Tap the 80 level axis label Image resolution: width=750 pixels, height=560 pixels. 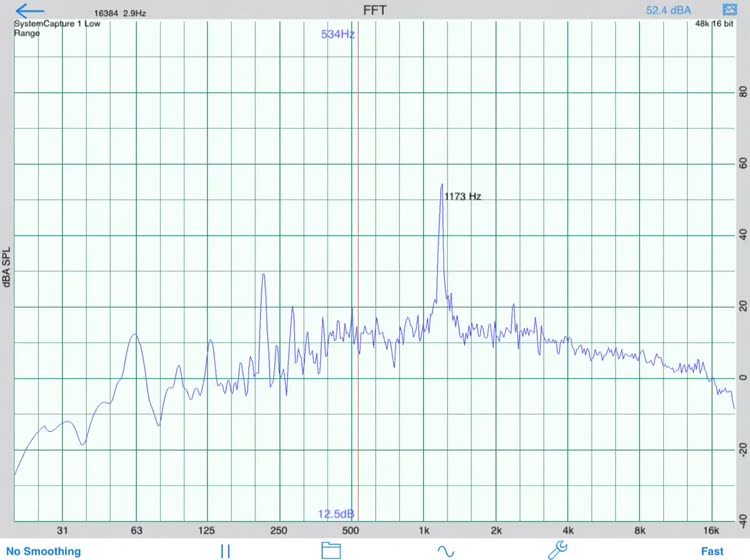click(x=743, y=92)
